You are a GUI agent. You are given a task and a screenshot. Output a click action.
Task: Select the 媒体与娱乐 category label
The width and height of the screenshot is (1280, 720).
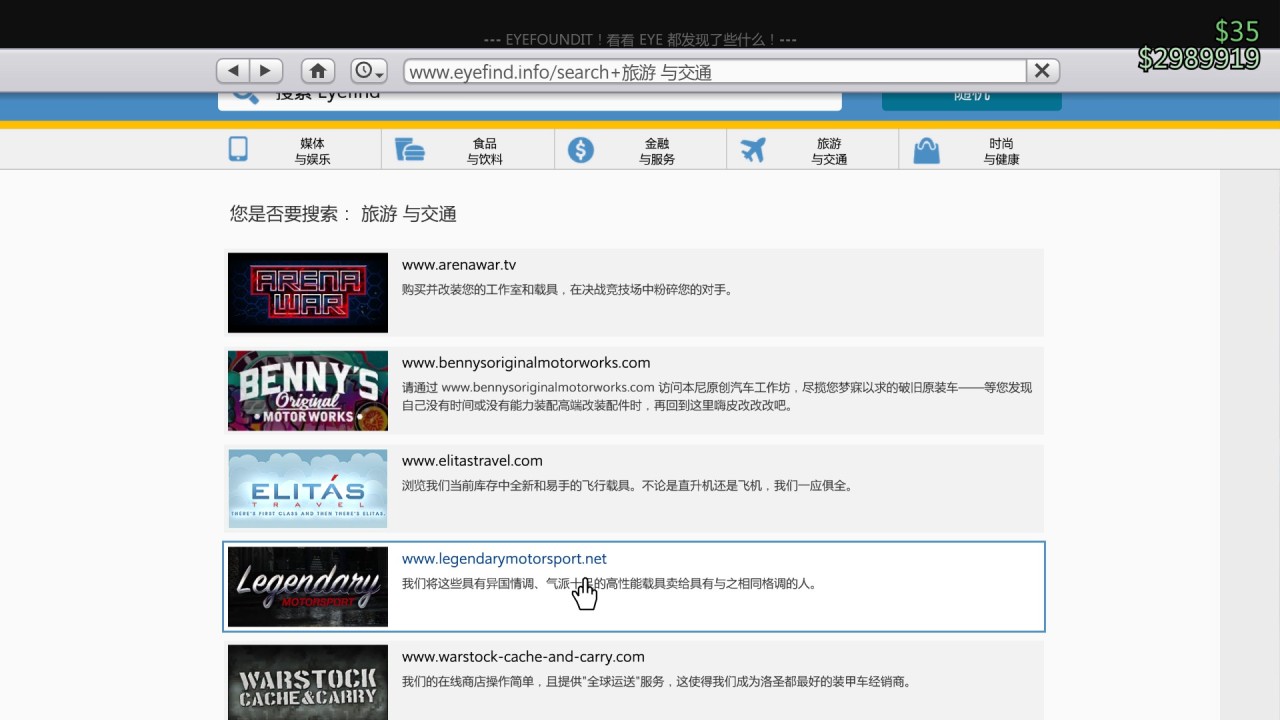(312, 151)
